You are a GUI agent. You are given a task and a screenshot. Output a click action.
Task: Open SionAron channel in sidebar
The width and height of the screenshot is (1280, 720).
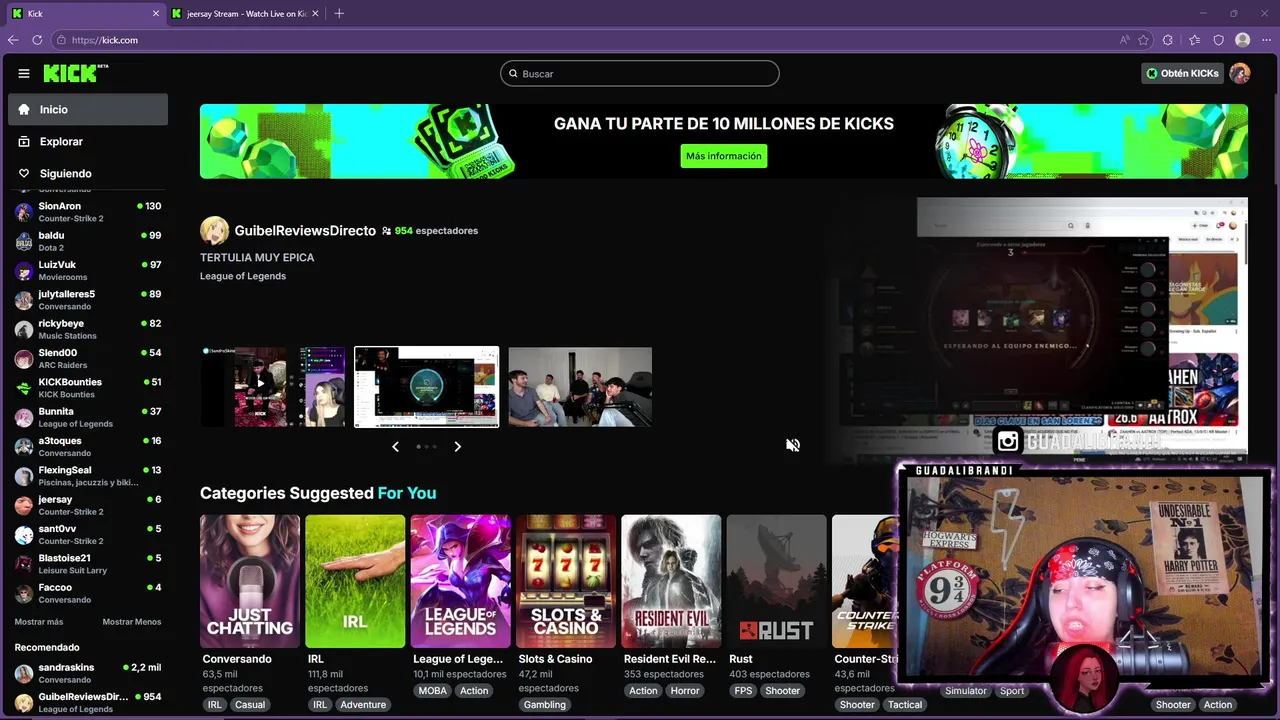point(88,212)
